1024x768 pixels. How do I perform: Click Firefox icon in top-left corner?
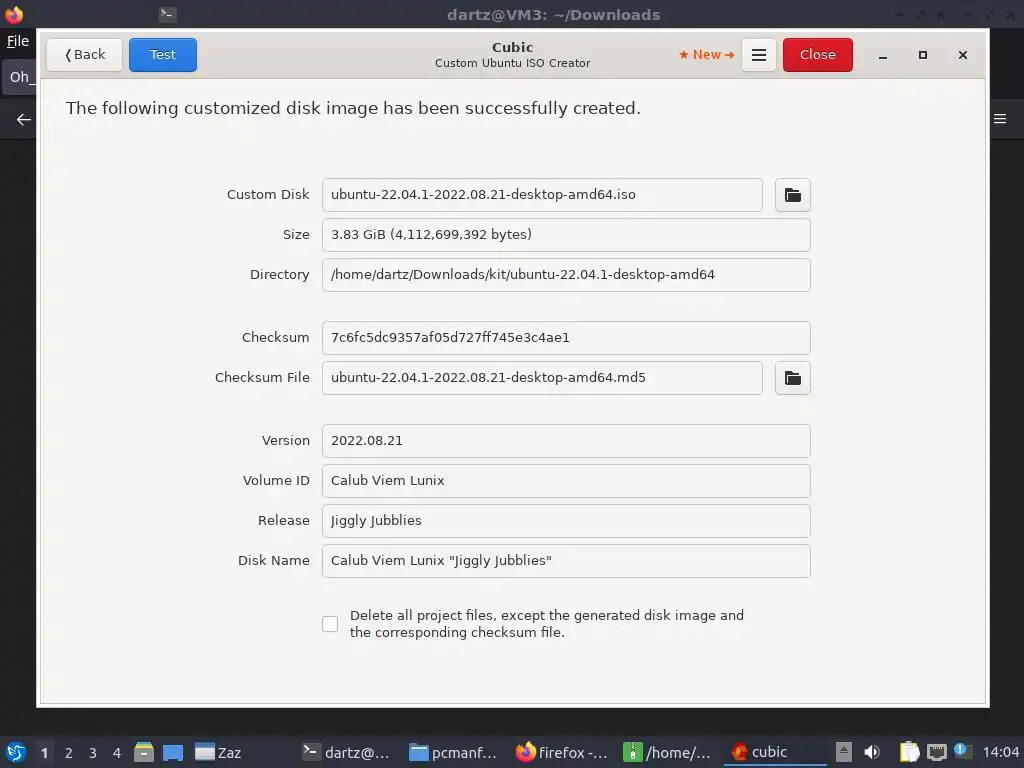[x=14, y=14]
